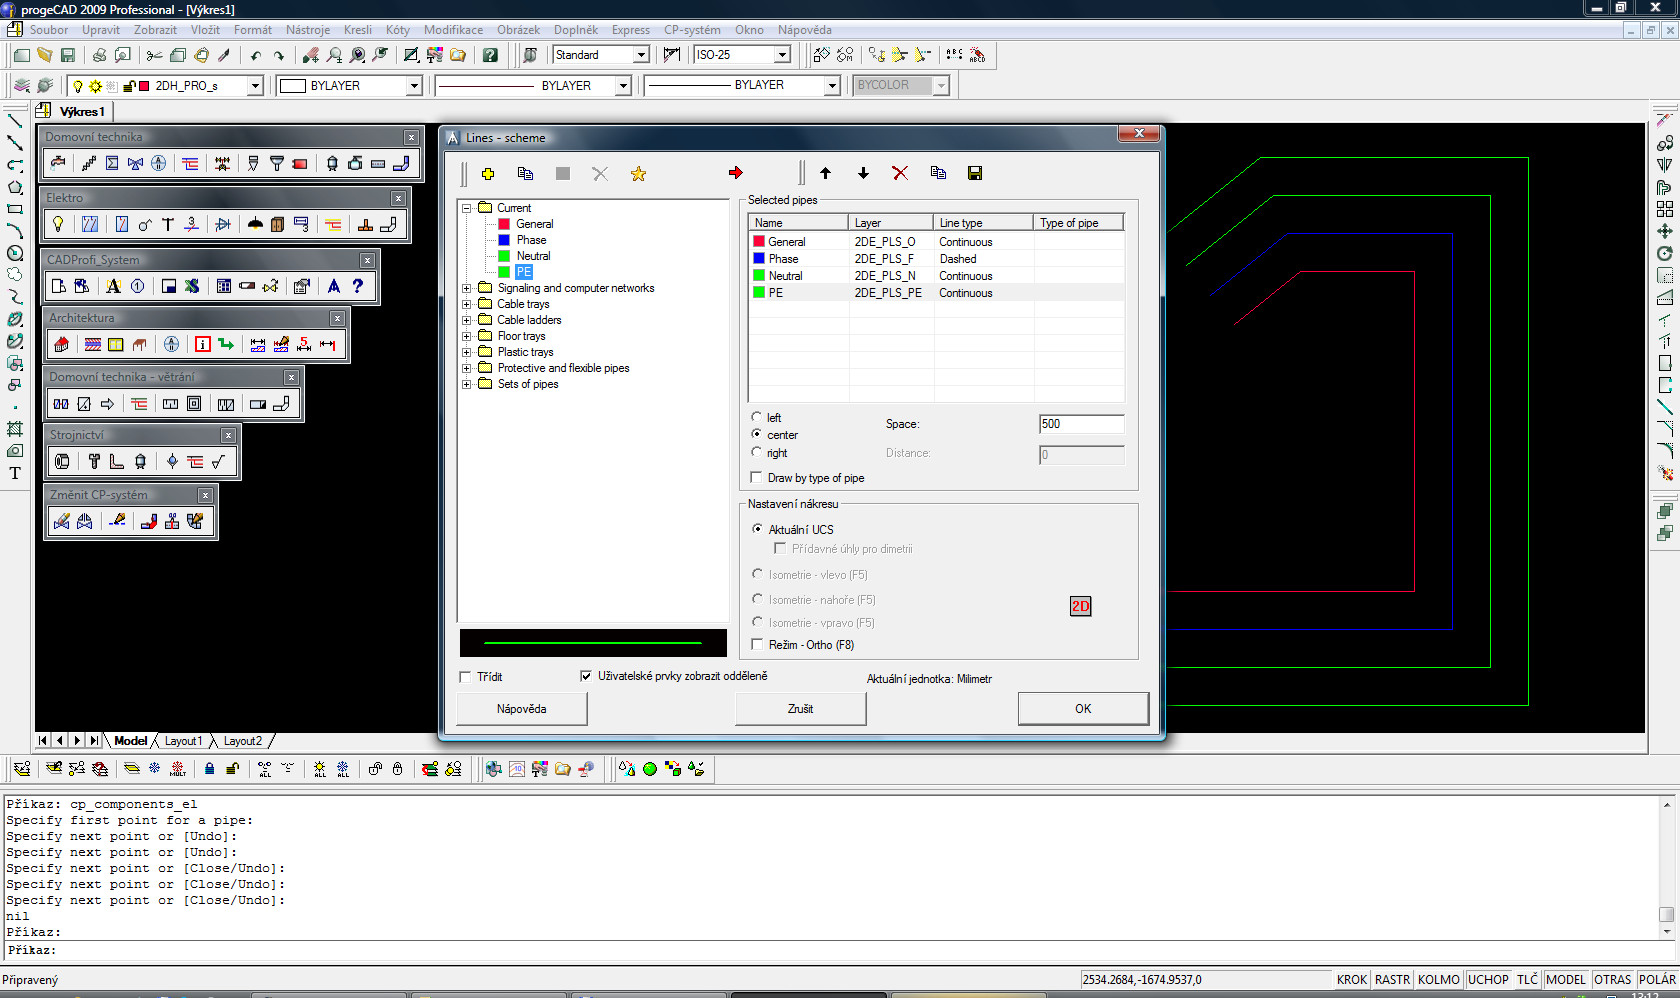Click the Save icon in main toolbar
This screenshot has height=998, width=1680.
pyautogui.click(x=68, y=55)
